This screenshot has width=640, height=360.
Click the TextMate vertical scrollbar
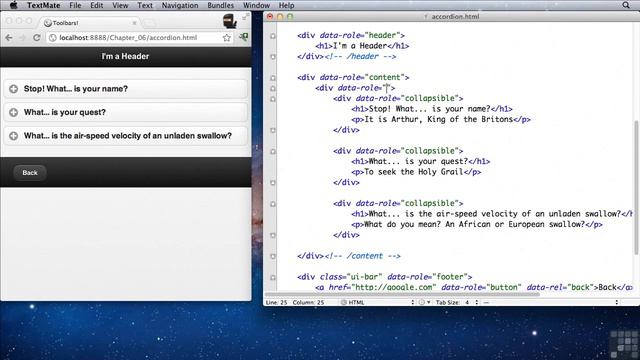click(636, 188)
